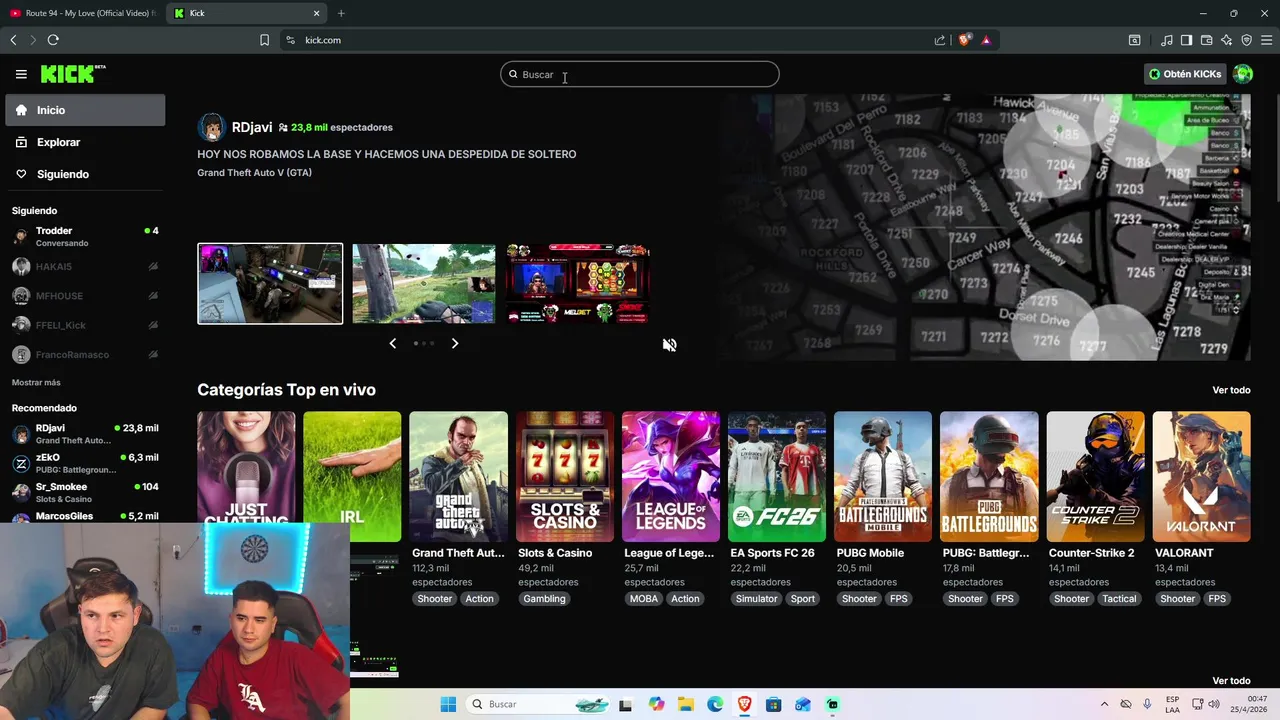Open the Grand Theft Auto category cover
This screenshot has height=720, width=1280.
click(458, 477)
